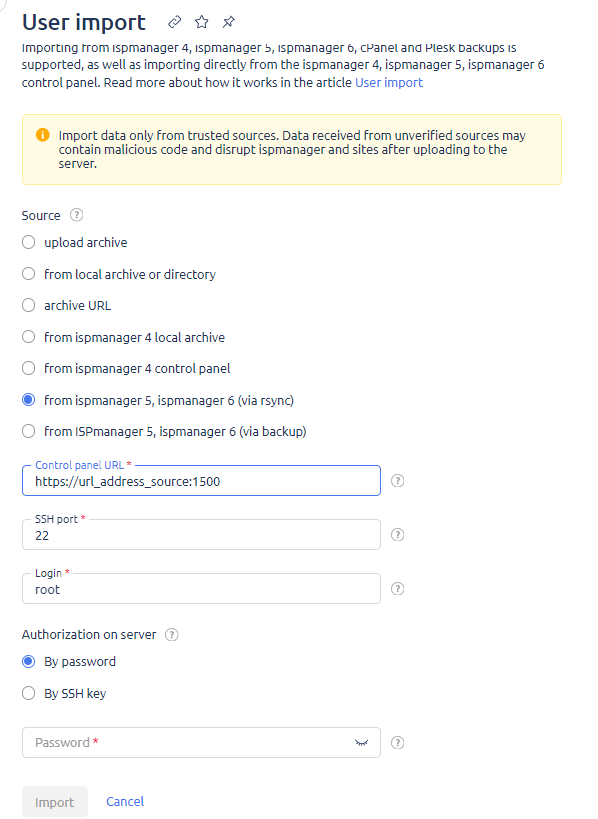Click the trusted sources warning text
598x819 pixels.
pyautogui.click(x=291, y=149)
